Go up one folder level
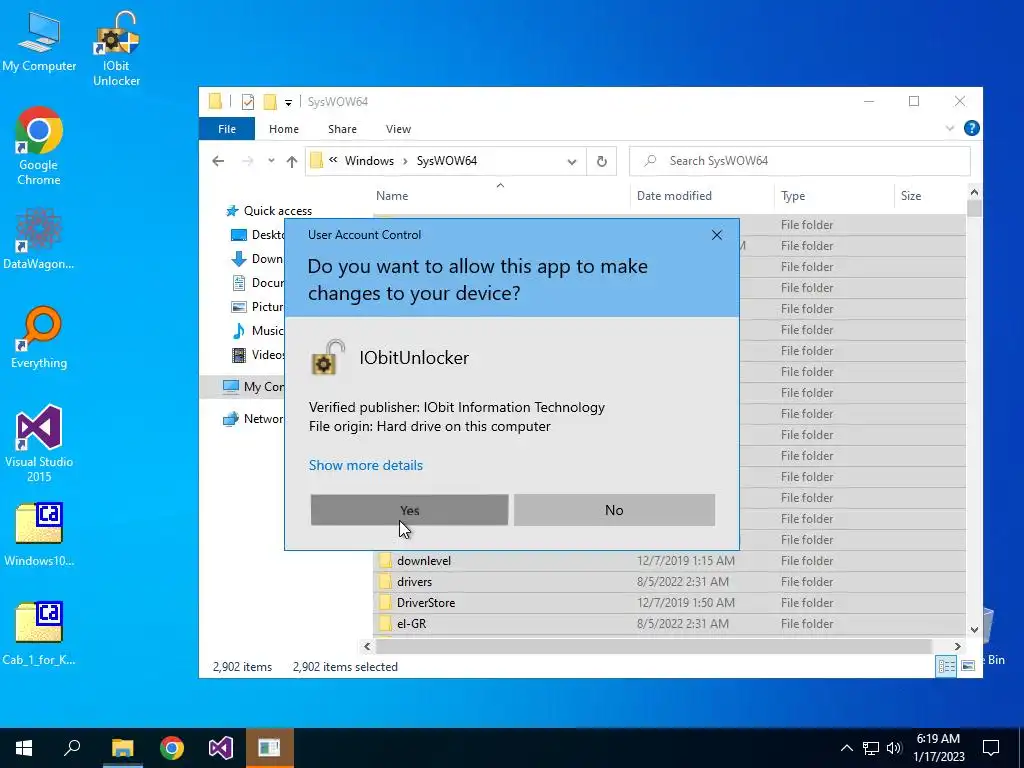This screenshot has width=1024, height=768. [291, 161]
